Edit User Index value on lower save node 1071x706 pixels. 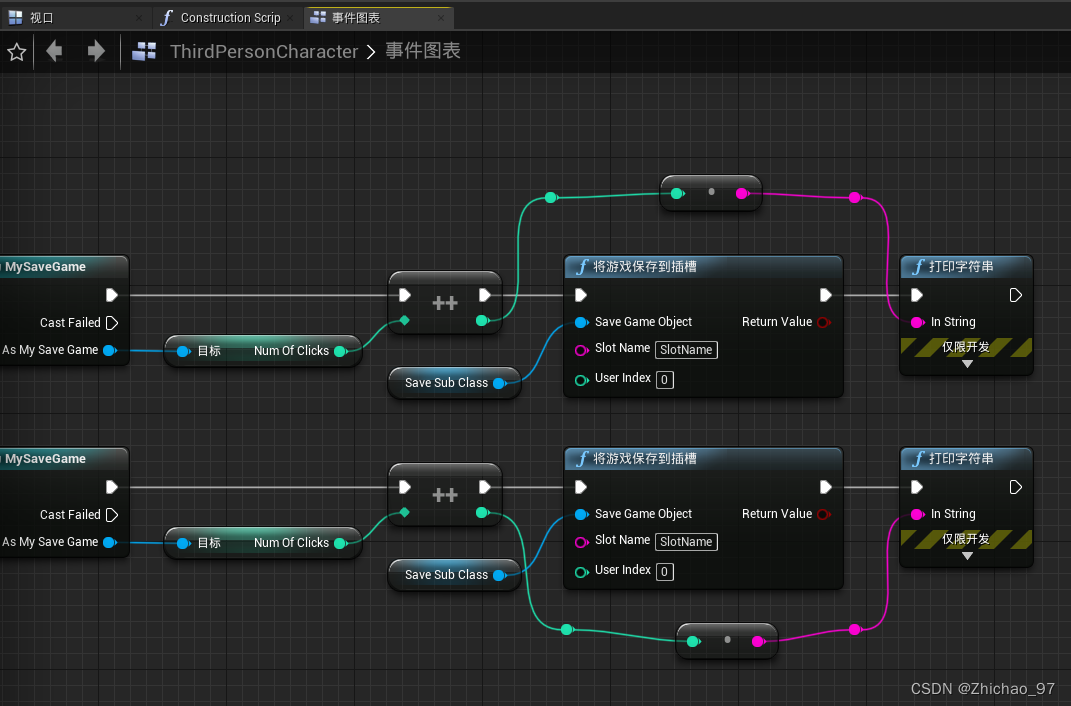(x=665, y=571)
